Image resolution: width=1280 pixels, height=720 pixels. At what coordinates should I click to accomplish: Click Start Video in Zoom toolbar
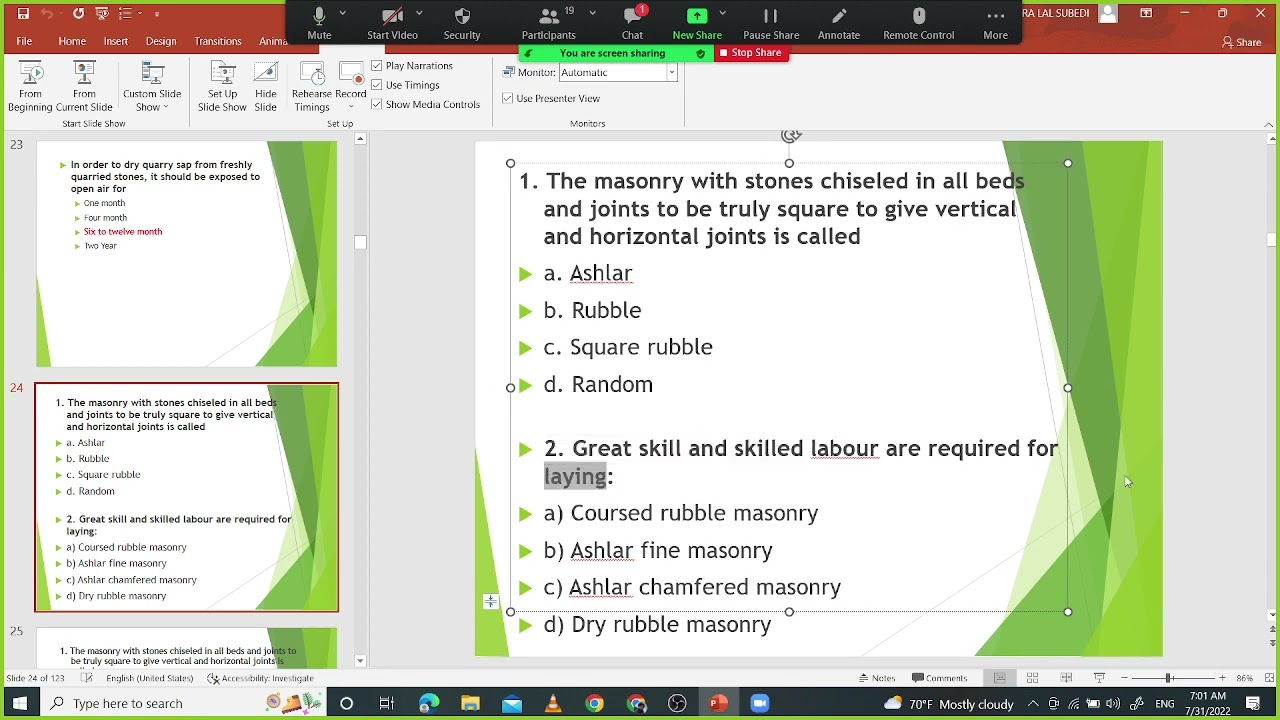point(392,24)
